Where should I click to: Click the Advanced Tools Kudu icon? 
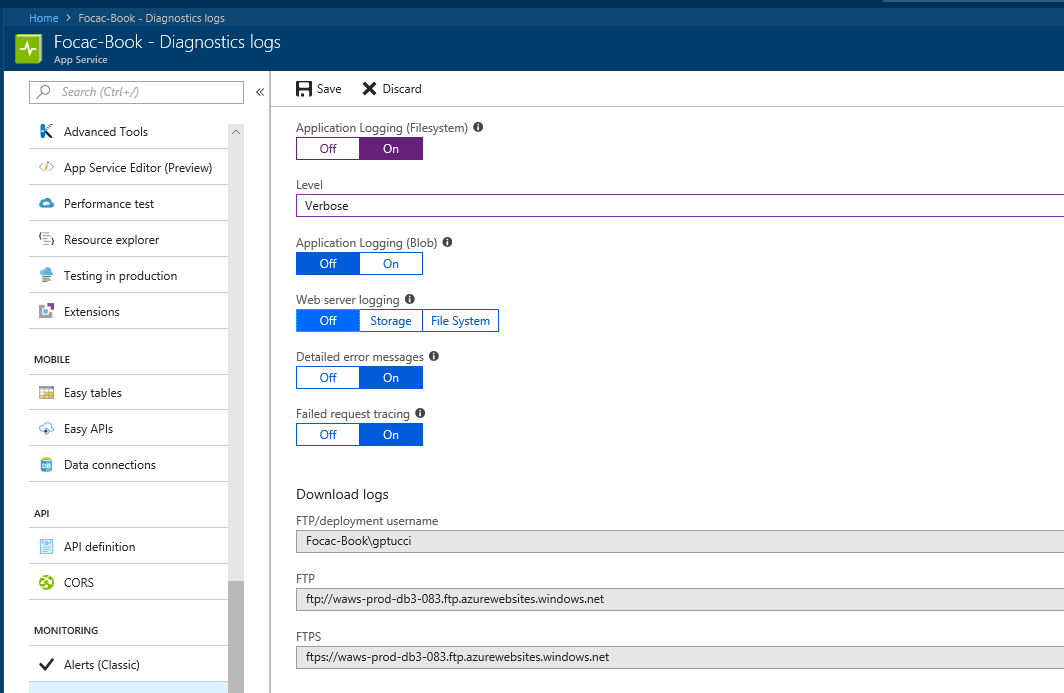(x=46, y=131)
